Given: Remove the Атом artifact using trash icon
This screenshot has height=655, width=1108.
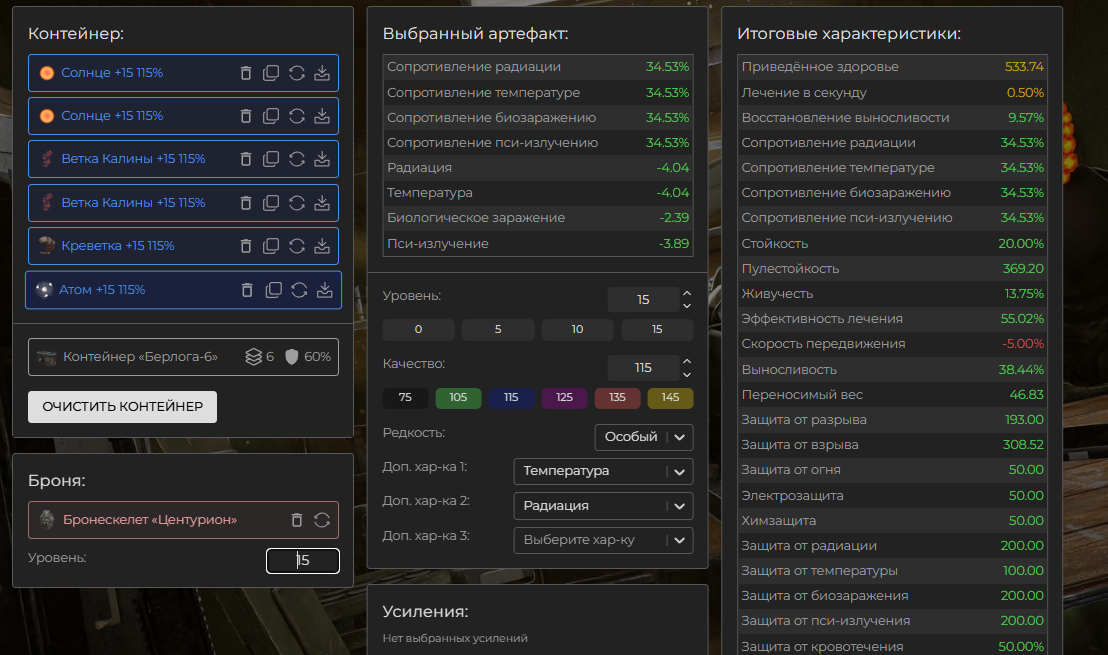Looking at the screenshot, I should 248,290.
